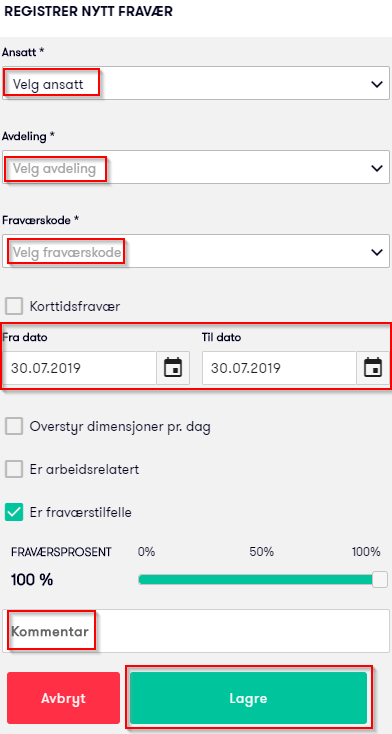Click the Fra dato input field
Viewport: 392px width, 734px height.
[x=80, y=368]
